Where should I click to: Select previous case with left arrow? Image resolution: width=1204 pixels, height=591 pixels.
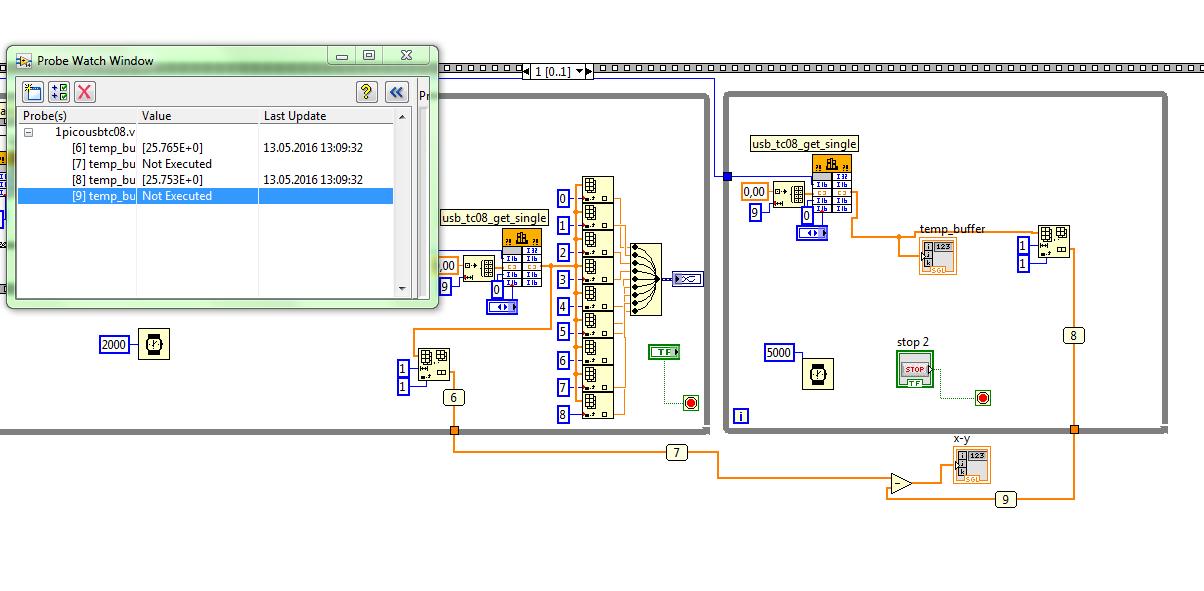(527, 72)
